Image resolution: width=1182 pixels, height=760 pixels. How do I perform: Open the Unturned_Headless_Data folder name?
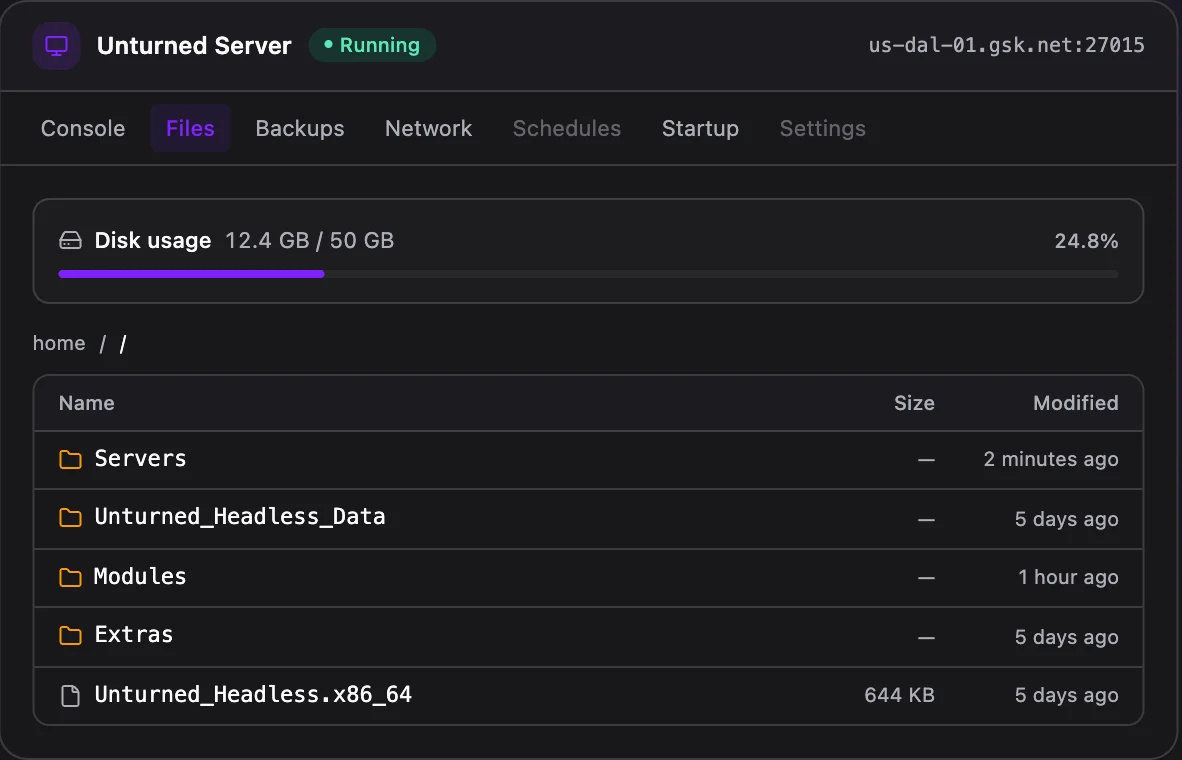point(240,516)
